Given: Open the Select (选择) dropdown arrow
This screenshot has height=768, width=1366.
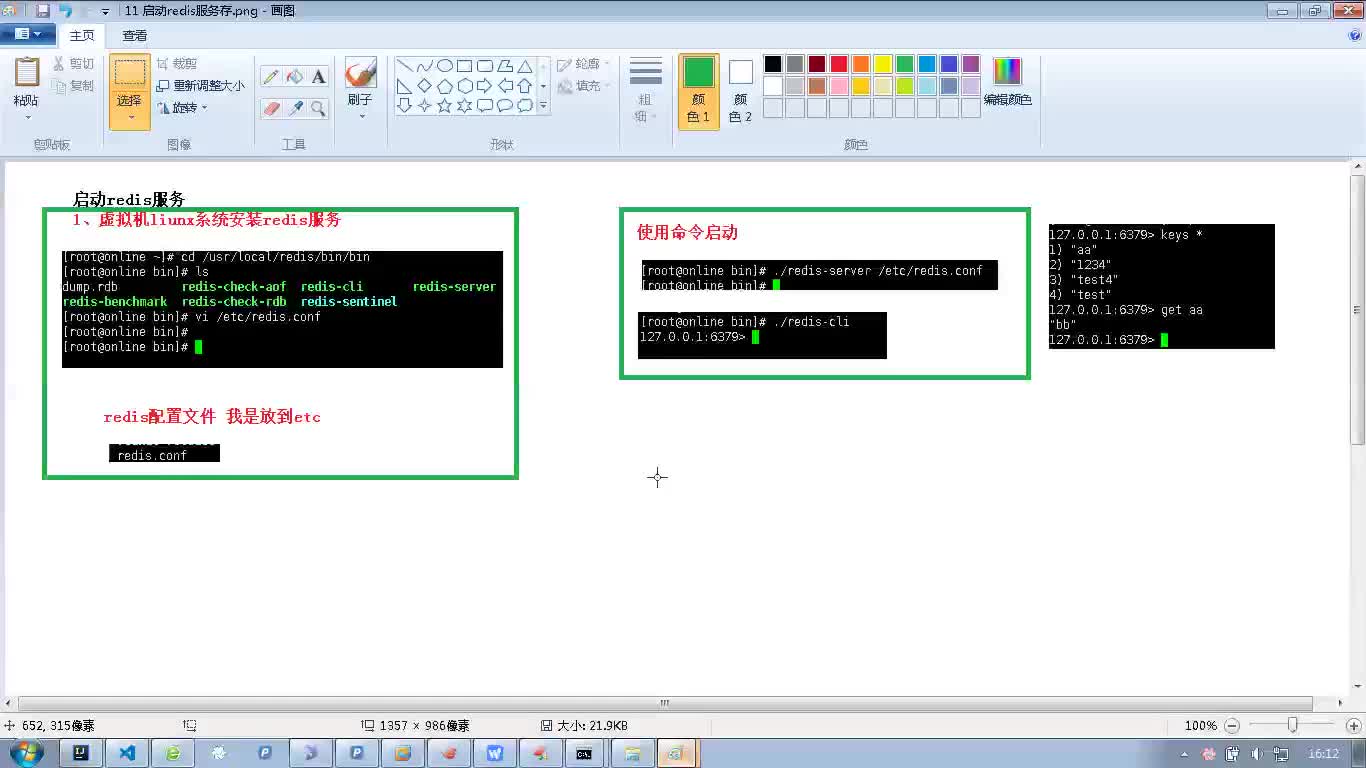Looking at the screenshot, I should pos(130,118).
